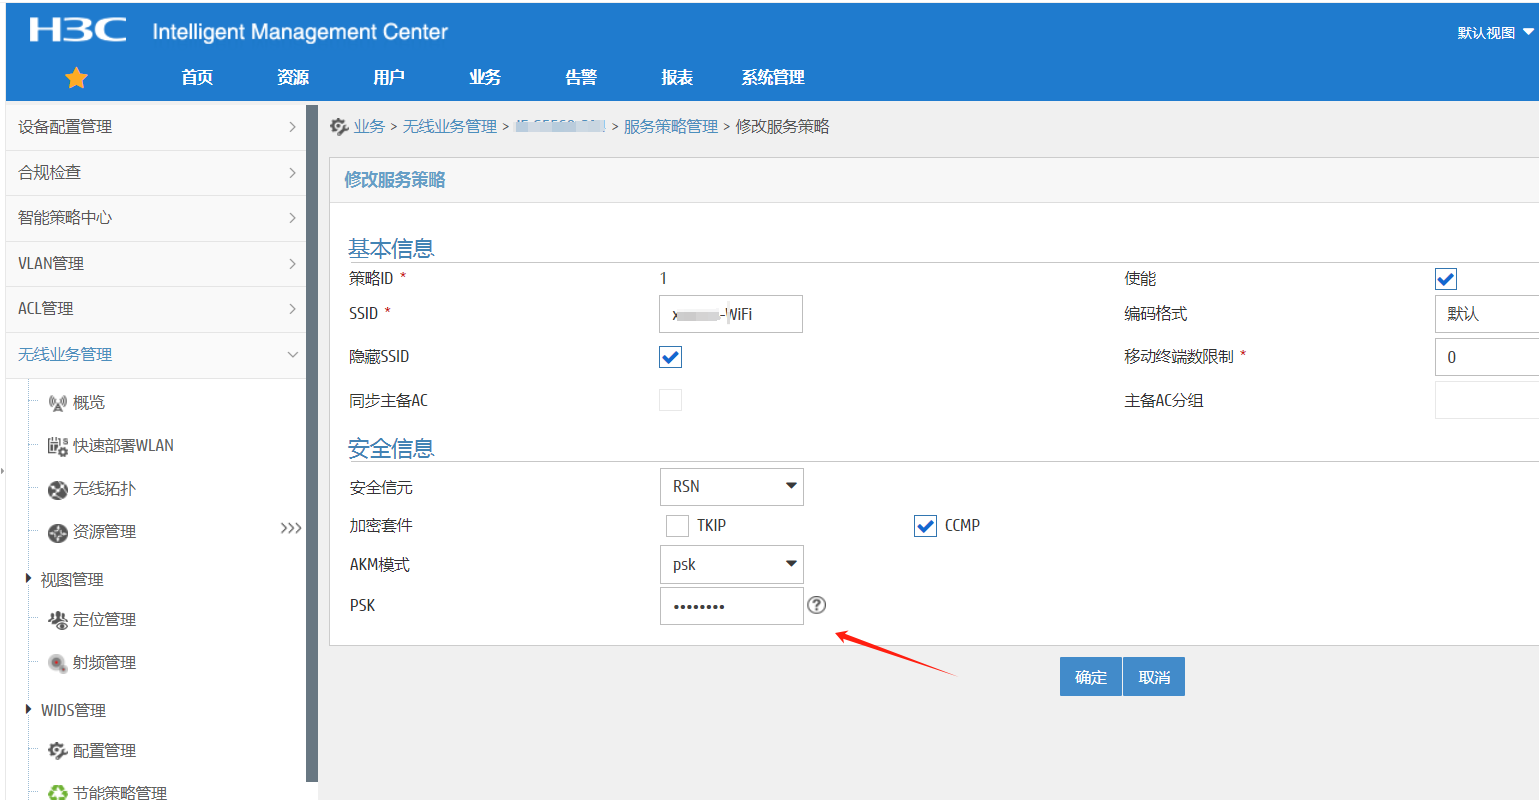Open the 安全信元 RSN dropdown
This screenshot has height=800, width=1539.
point(731,487)
